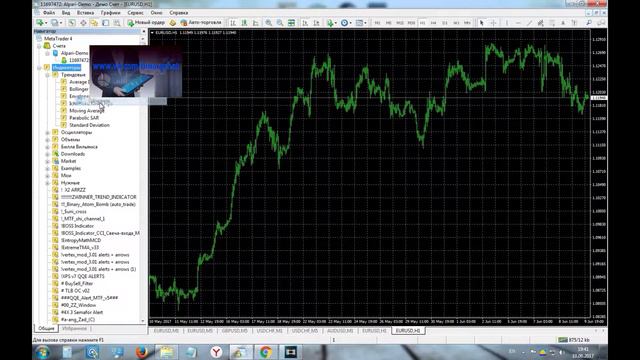Select !BOSS Indicator in Navigator
This screenshot has height=360, width=640.
click(77, 226)
